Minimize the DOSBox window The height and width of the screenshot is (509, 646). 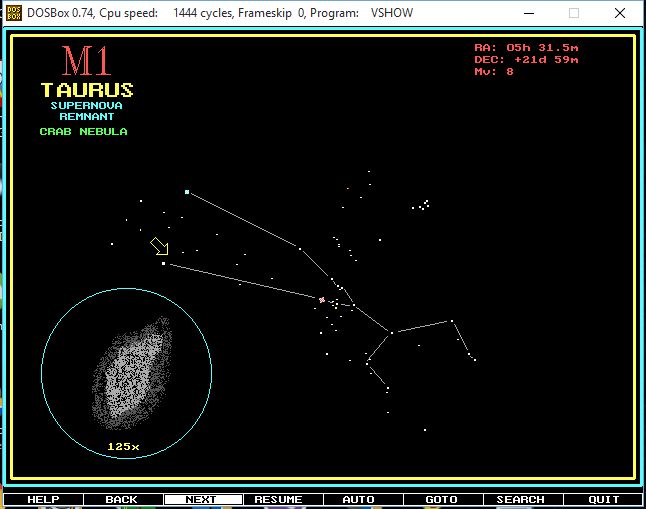coord(529,13)
